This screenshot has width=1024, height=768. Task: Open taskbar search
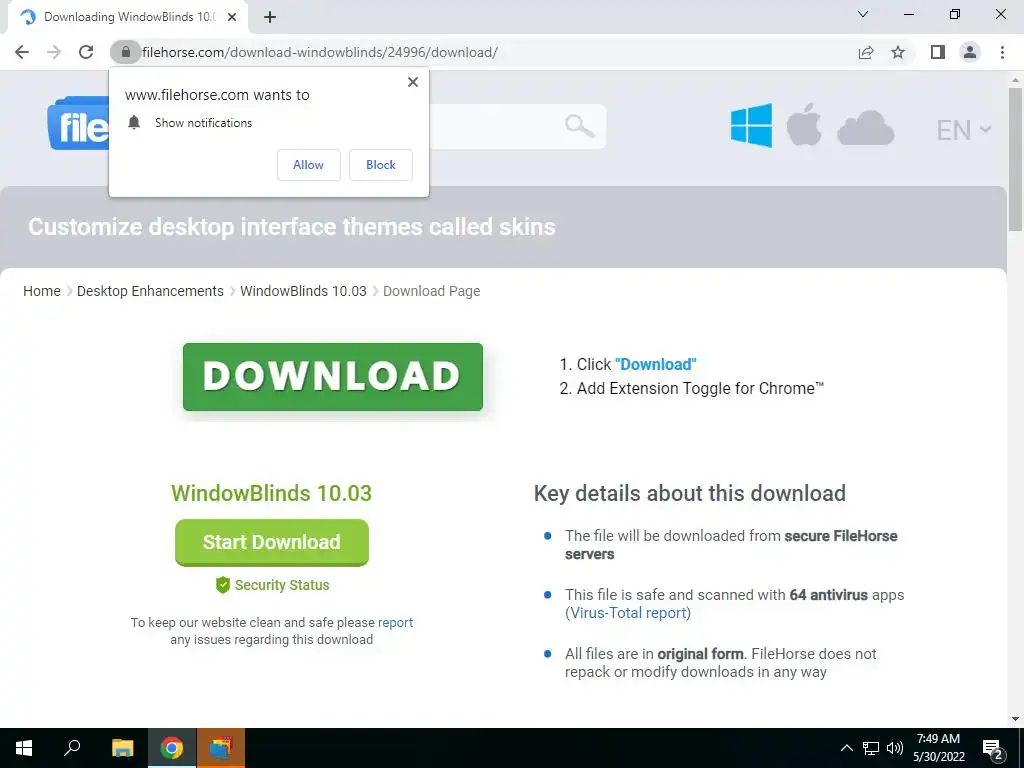(x=72, y=748)
